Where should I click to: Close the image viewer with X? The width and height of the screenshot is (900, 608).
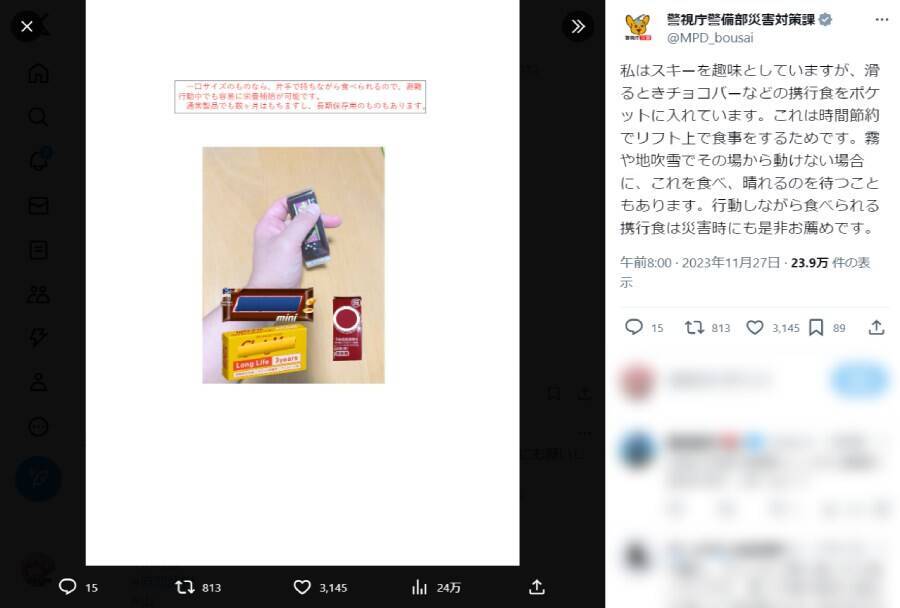(26, 26)
